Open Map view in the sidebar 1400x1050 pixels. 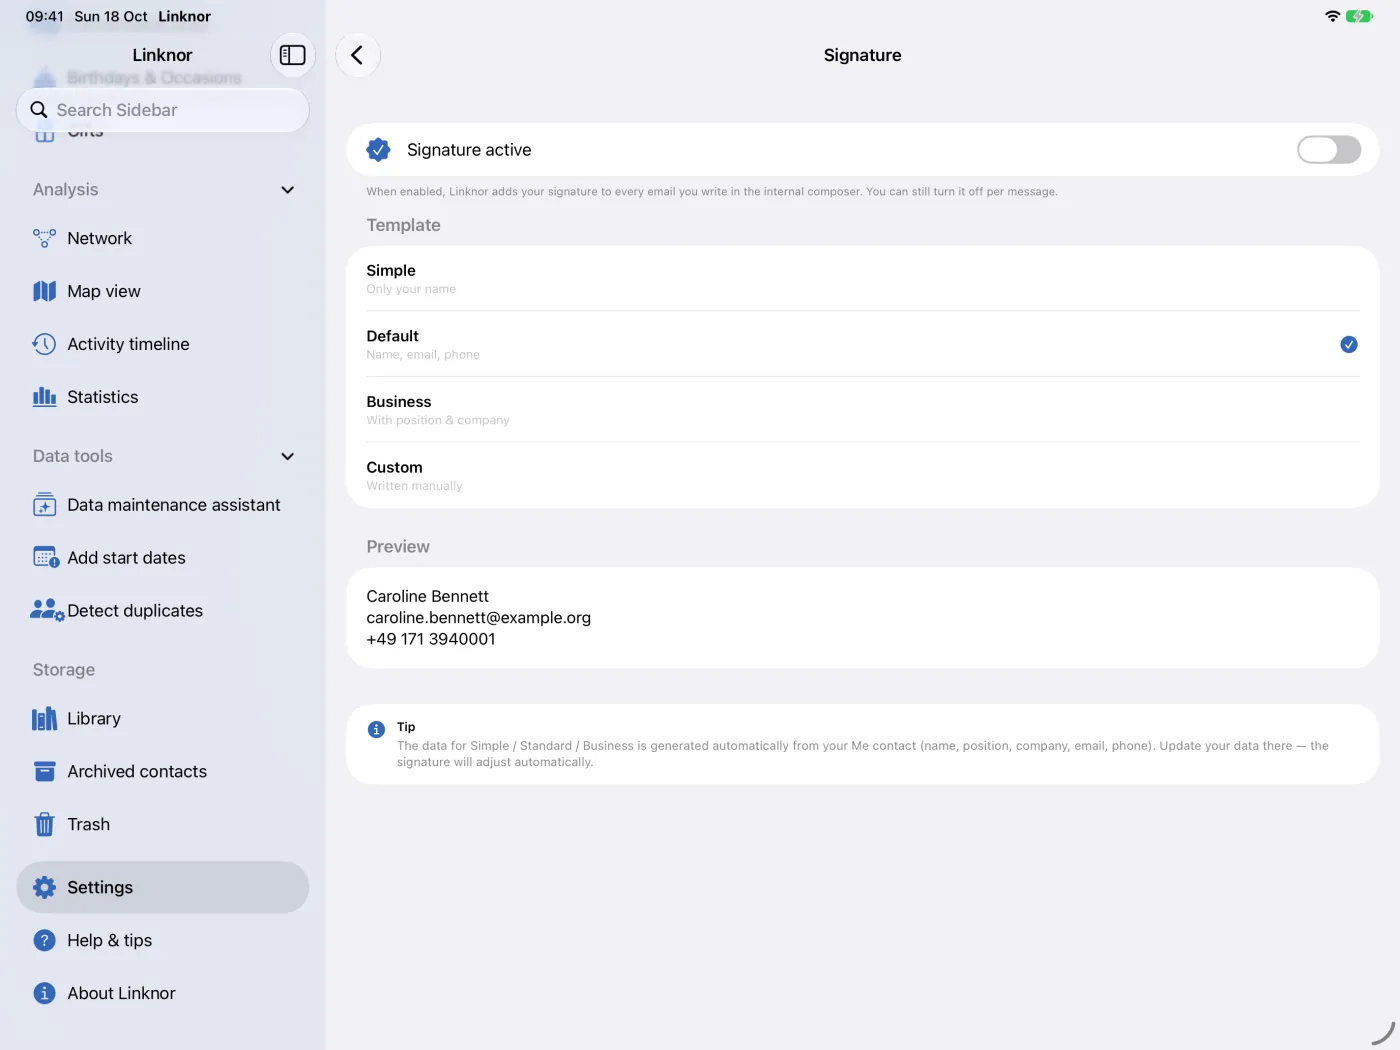(162, 291)
